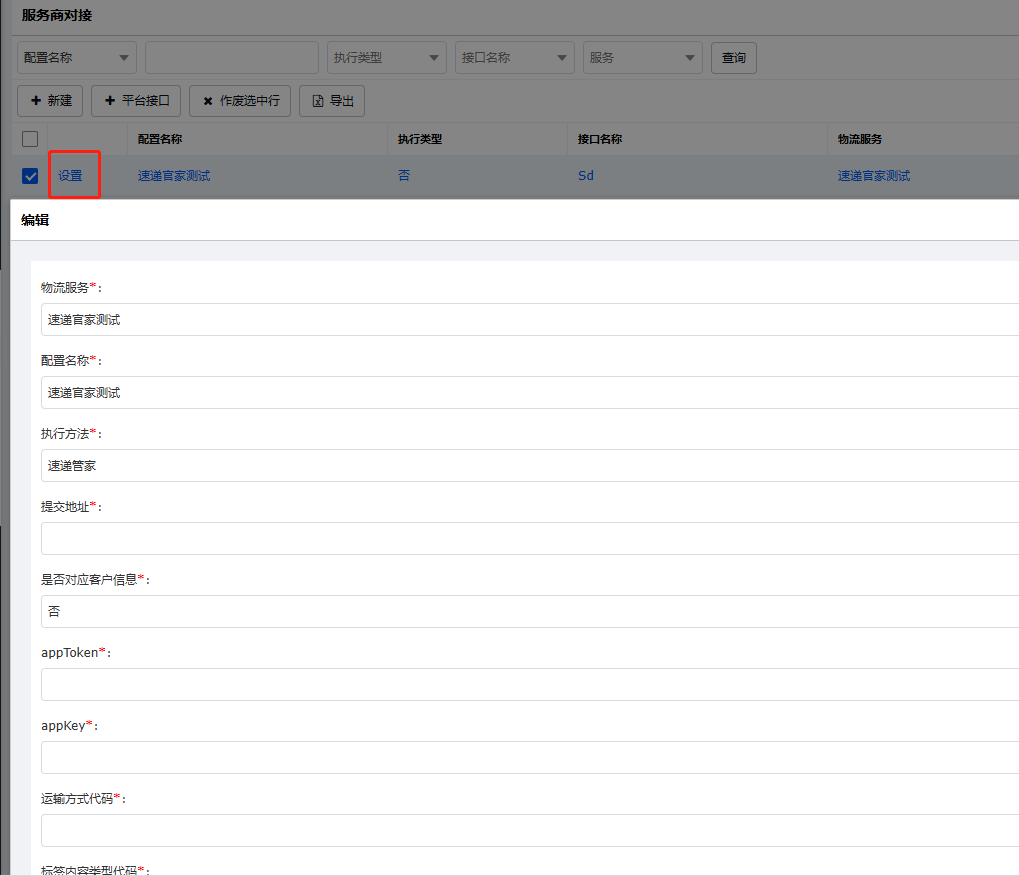Click the X icon on 作废选中行
1019x876 pixels.
click(x=208, y=101)
